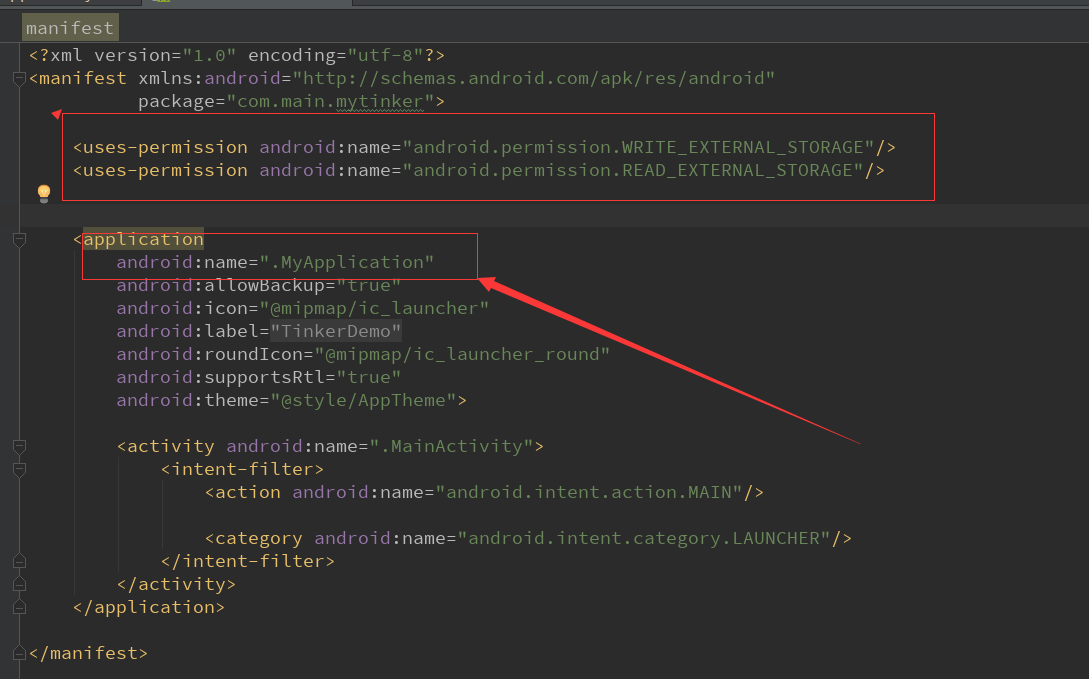This screenshot has height=679, width=1089.
Task: Click fold marker beside closing intent-filter tag
Action: 19,561
